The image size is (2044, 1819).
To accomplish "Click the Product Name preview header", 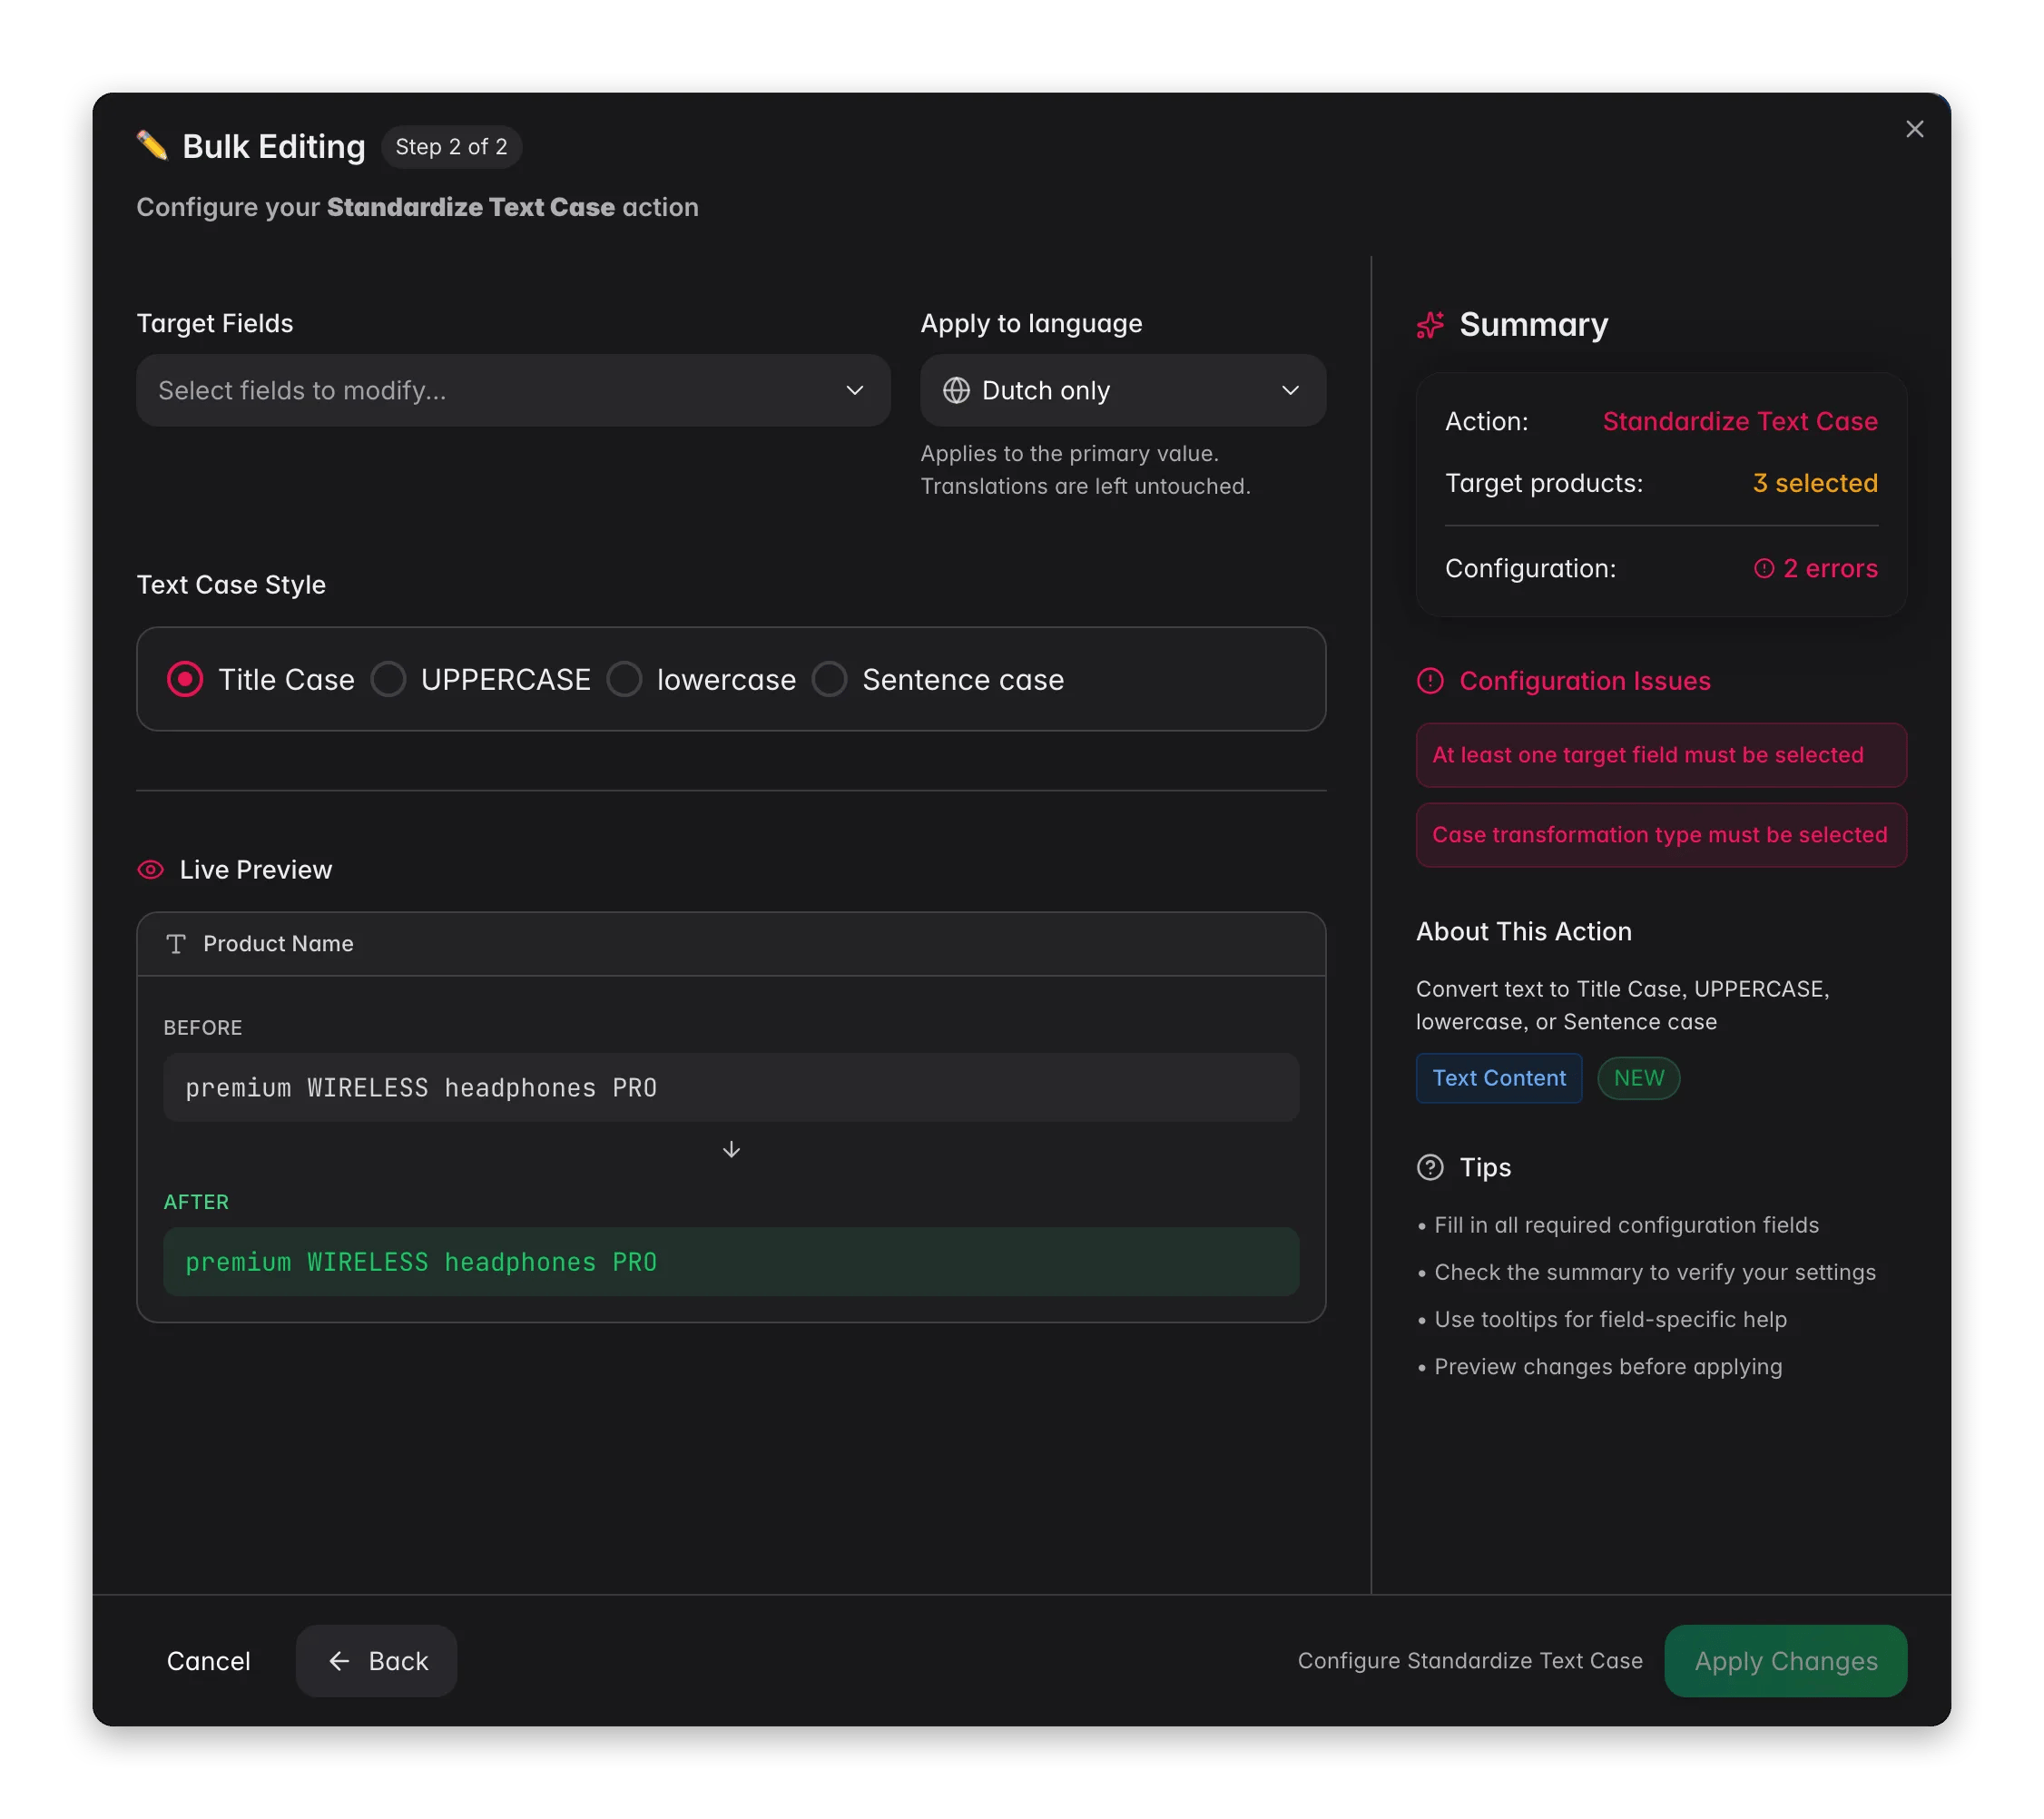I will (731, 944).
